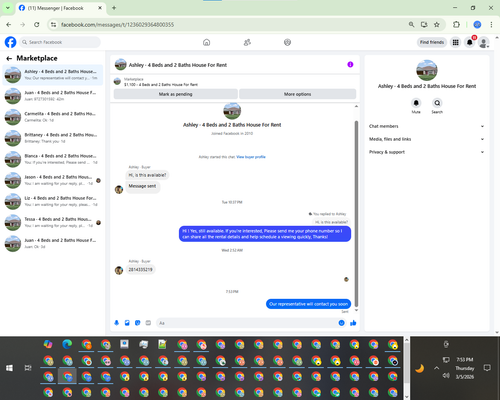Open the notifications bell with red badge
Image resolution: width=500 pixels, height=400 pixels.
[x=470, y=42]
